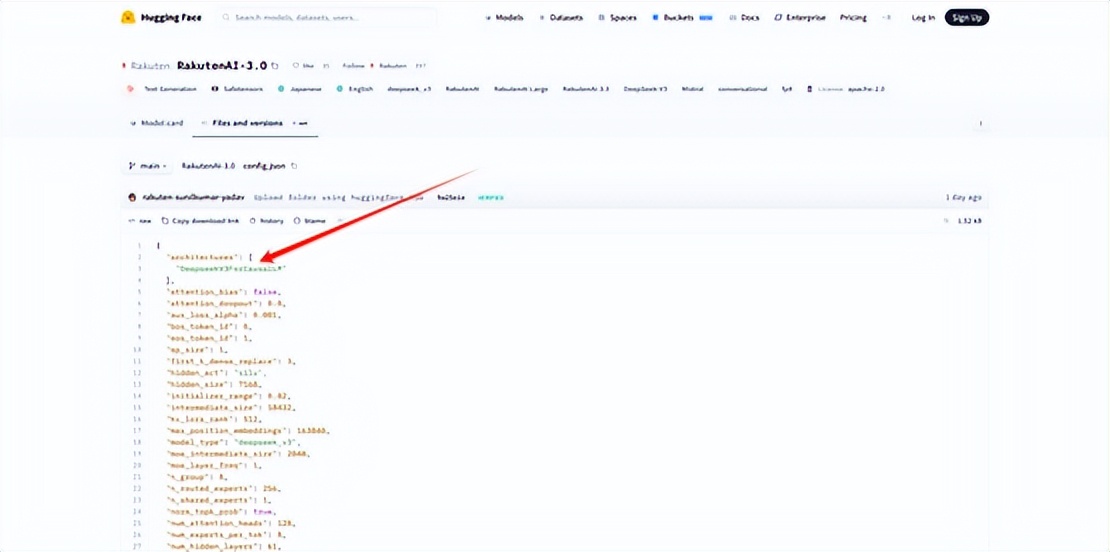Open the License apache-2.0 tag
The height and width of the screenshot is (552, 1110).
(x=846, y=89)
